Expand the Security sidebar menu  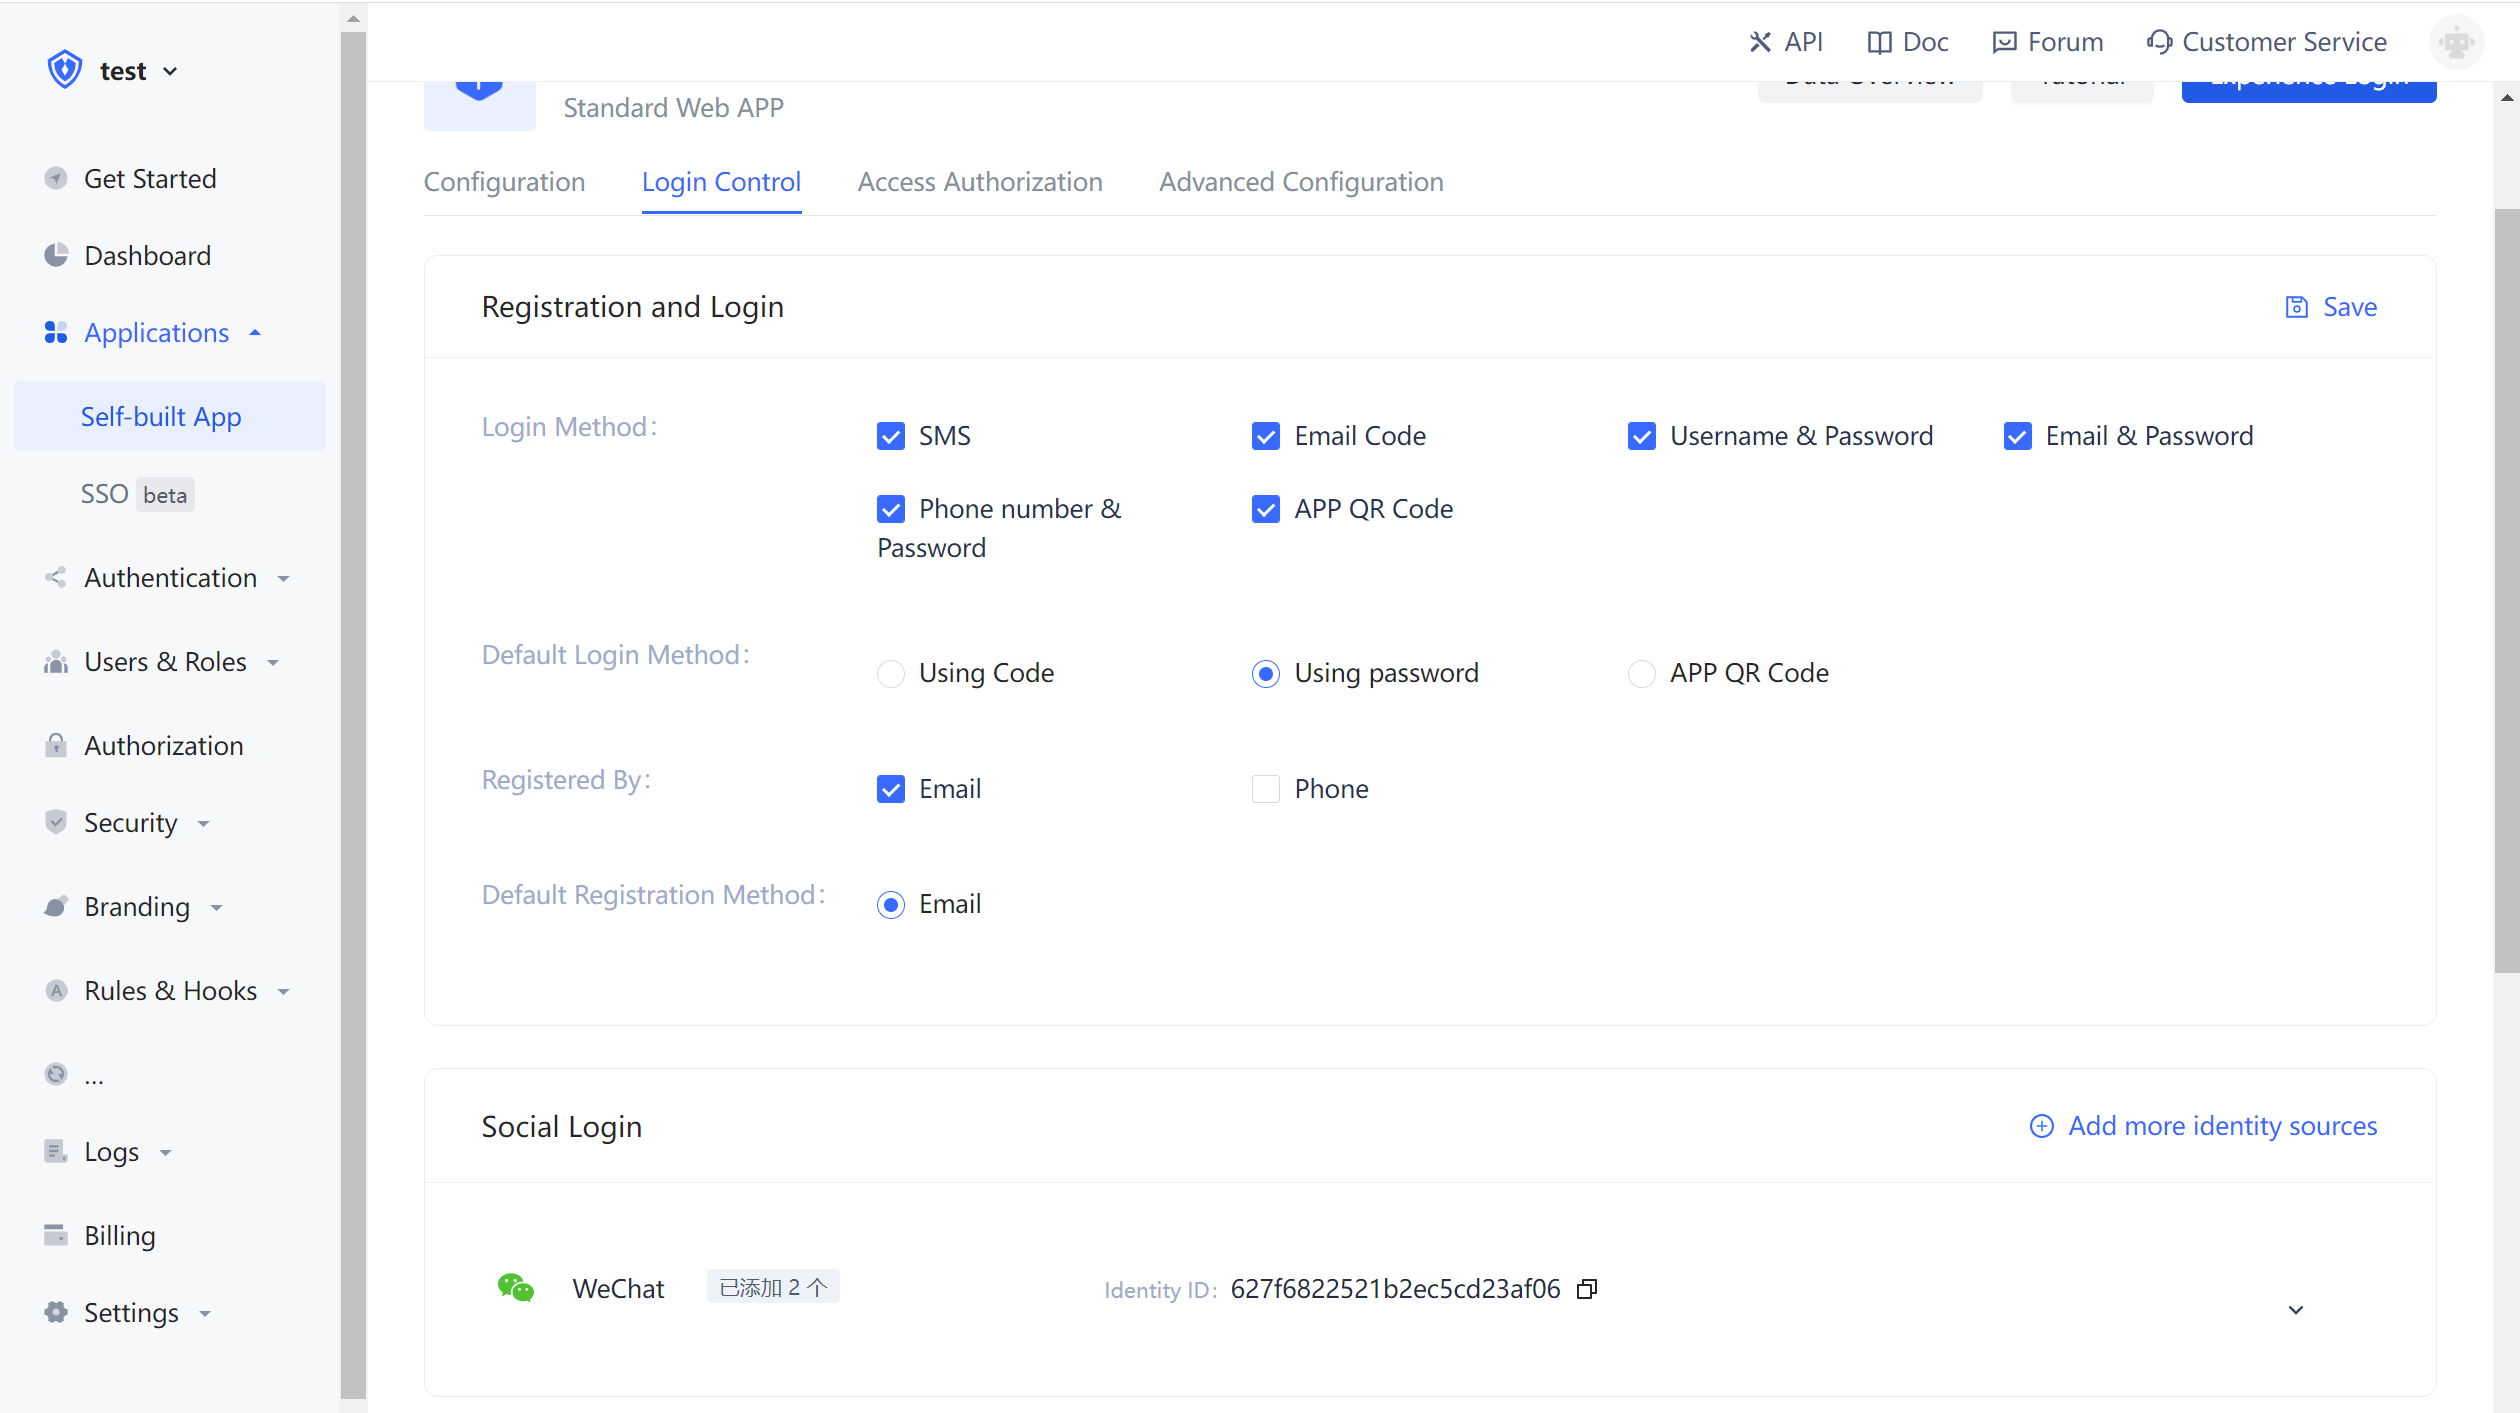(x=130, y=823)
